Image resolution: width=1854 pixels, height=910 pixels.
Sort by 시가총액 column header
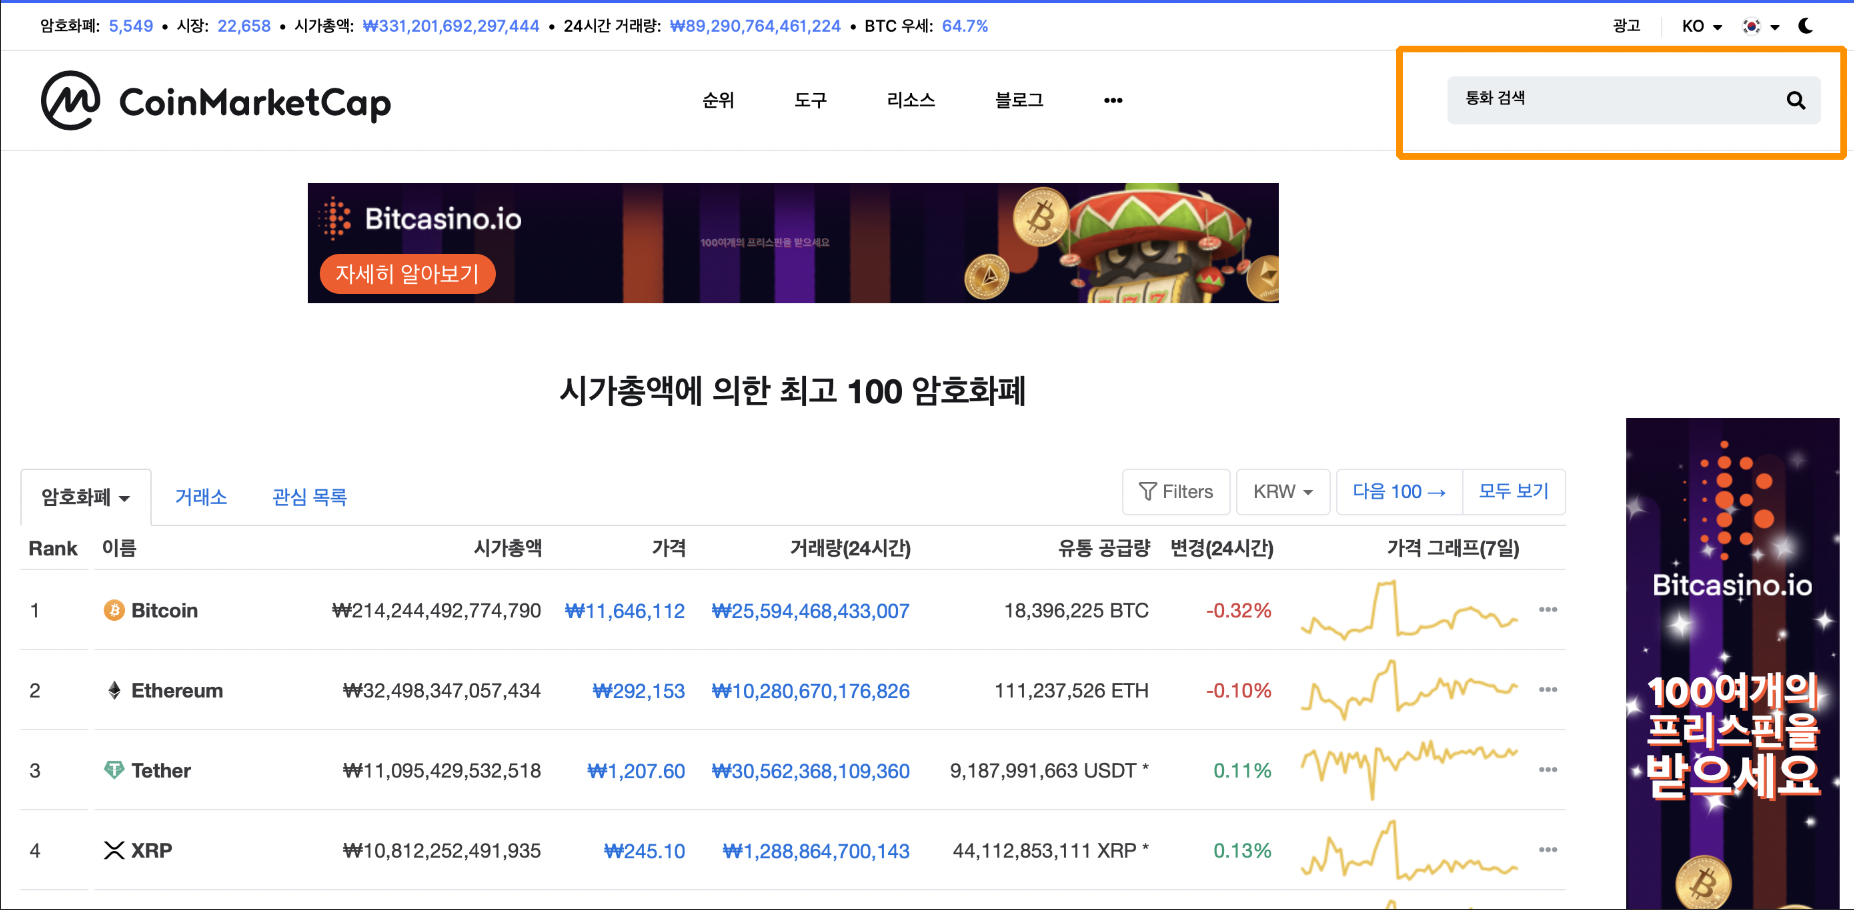pos(508,548)
